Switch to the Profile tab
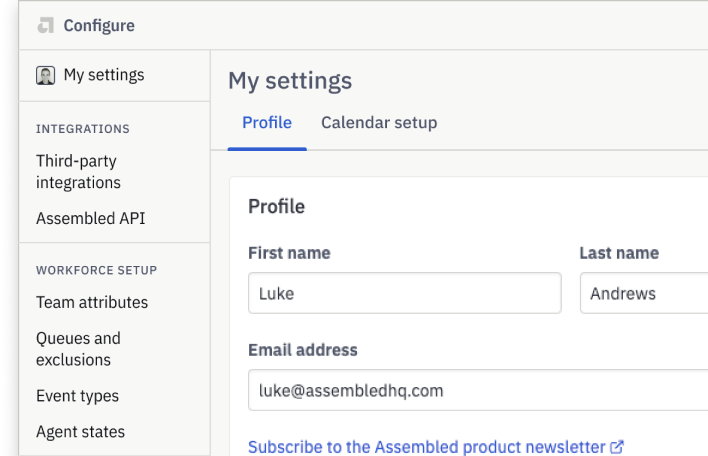Image resolution: width=708 pixels, height=456 pixels. 267,123
